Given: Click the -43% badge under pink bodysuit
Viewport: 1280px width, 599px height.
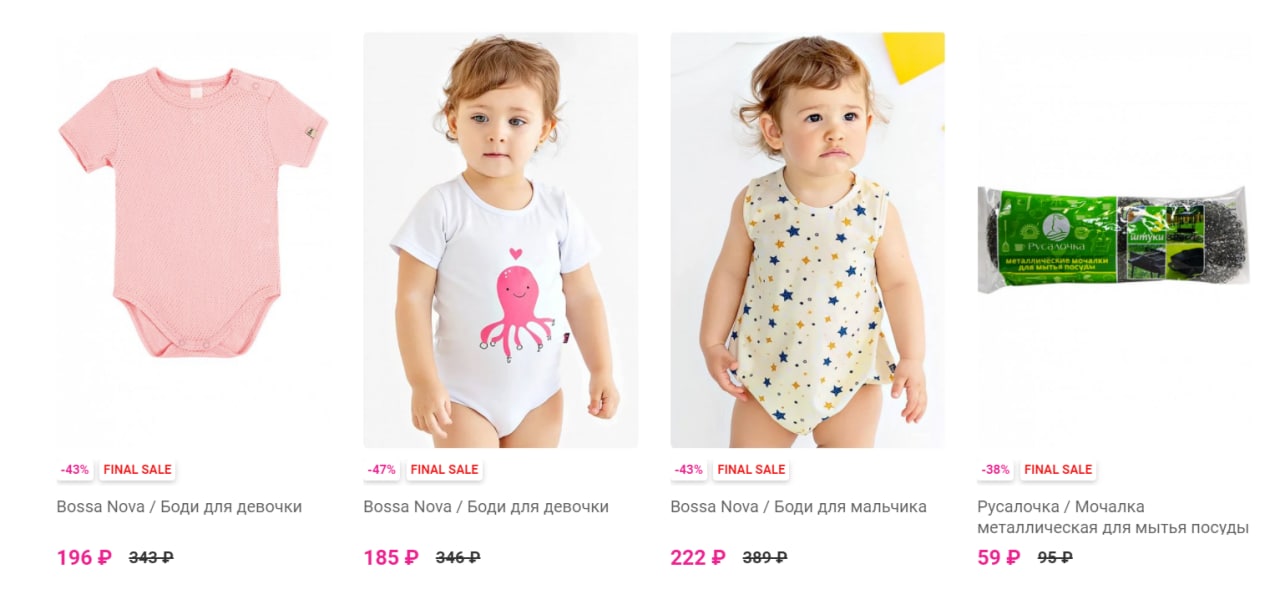Looking at the screenshot, I should (x=75, y=469).
